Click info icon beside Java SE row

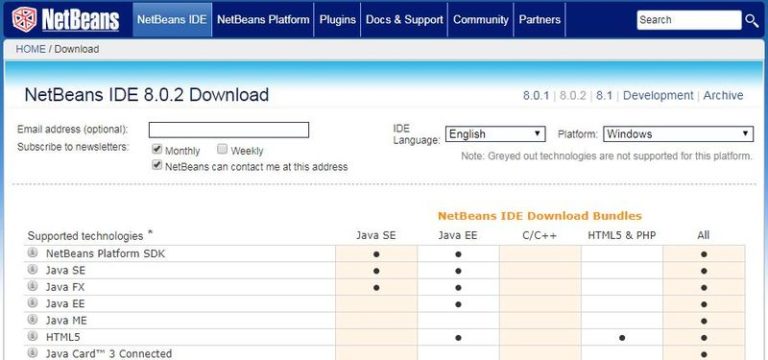pos(32,269)
